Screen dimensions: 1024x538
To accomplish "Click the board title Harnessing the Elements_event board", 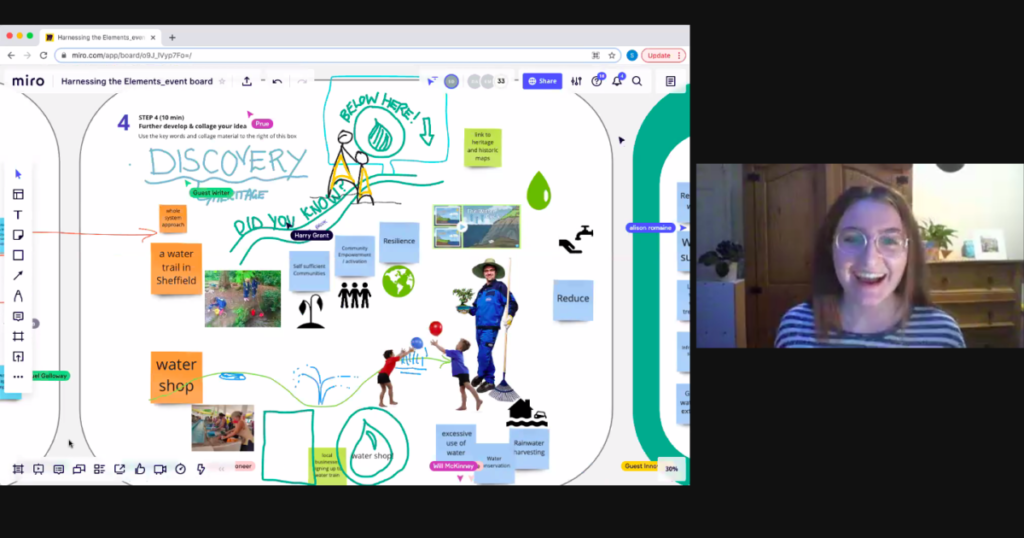I will click(x=136, y=82).
